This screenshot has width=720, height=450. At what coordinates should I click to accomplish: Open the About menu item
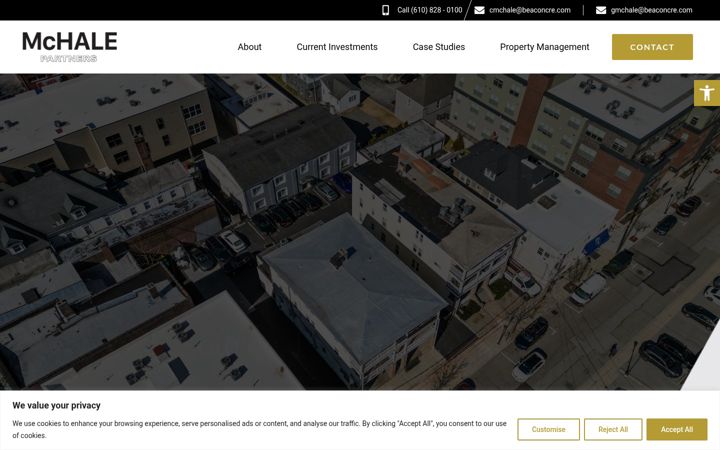(249, 47)
